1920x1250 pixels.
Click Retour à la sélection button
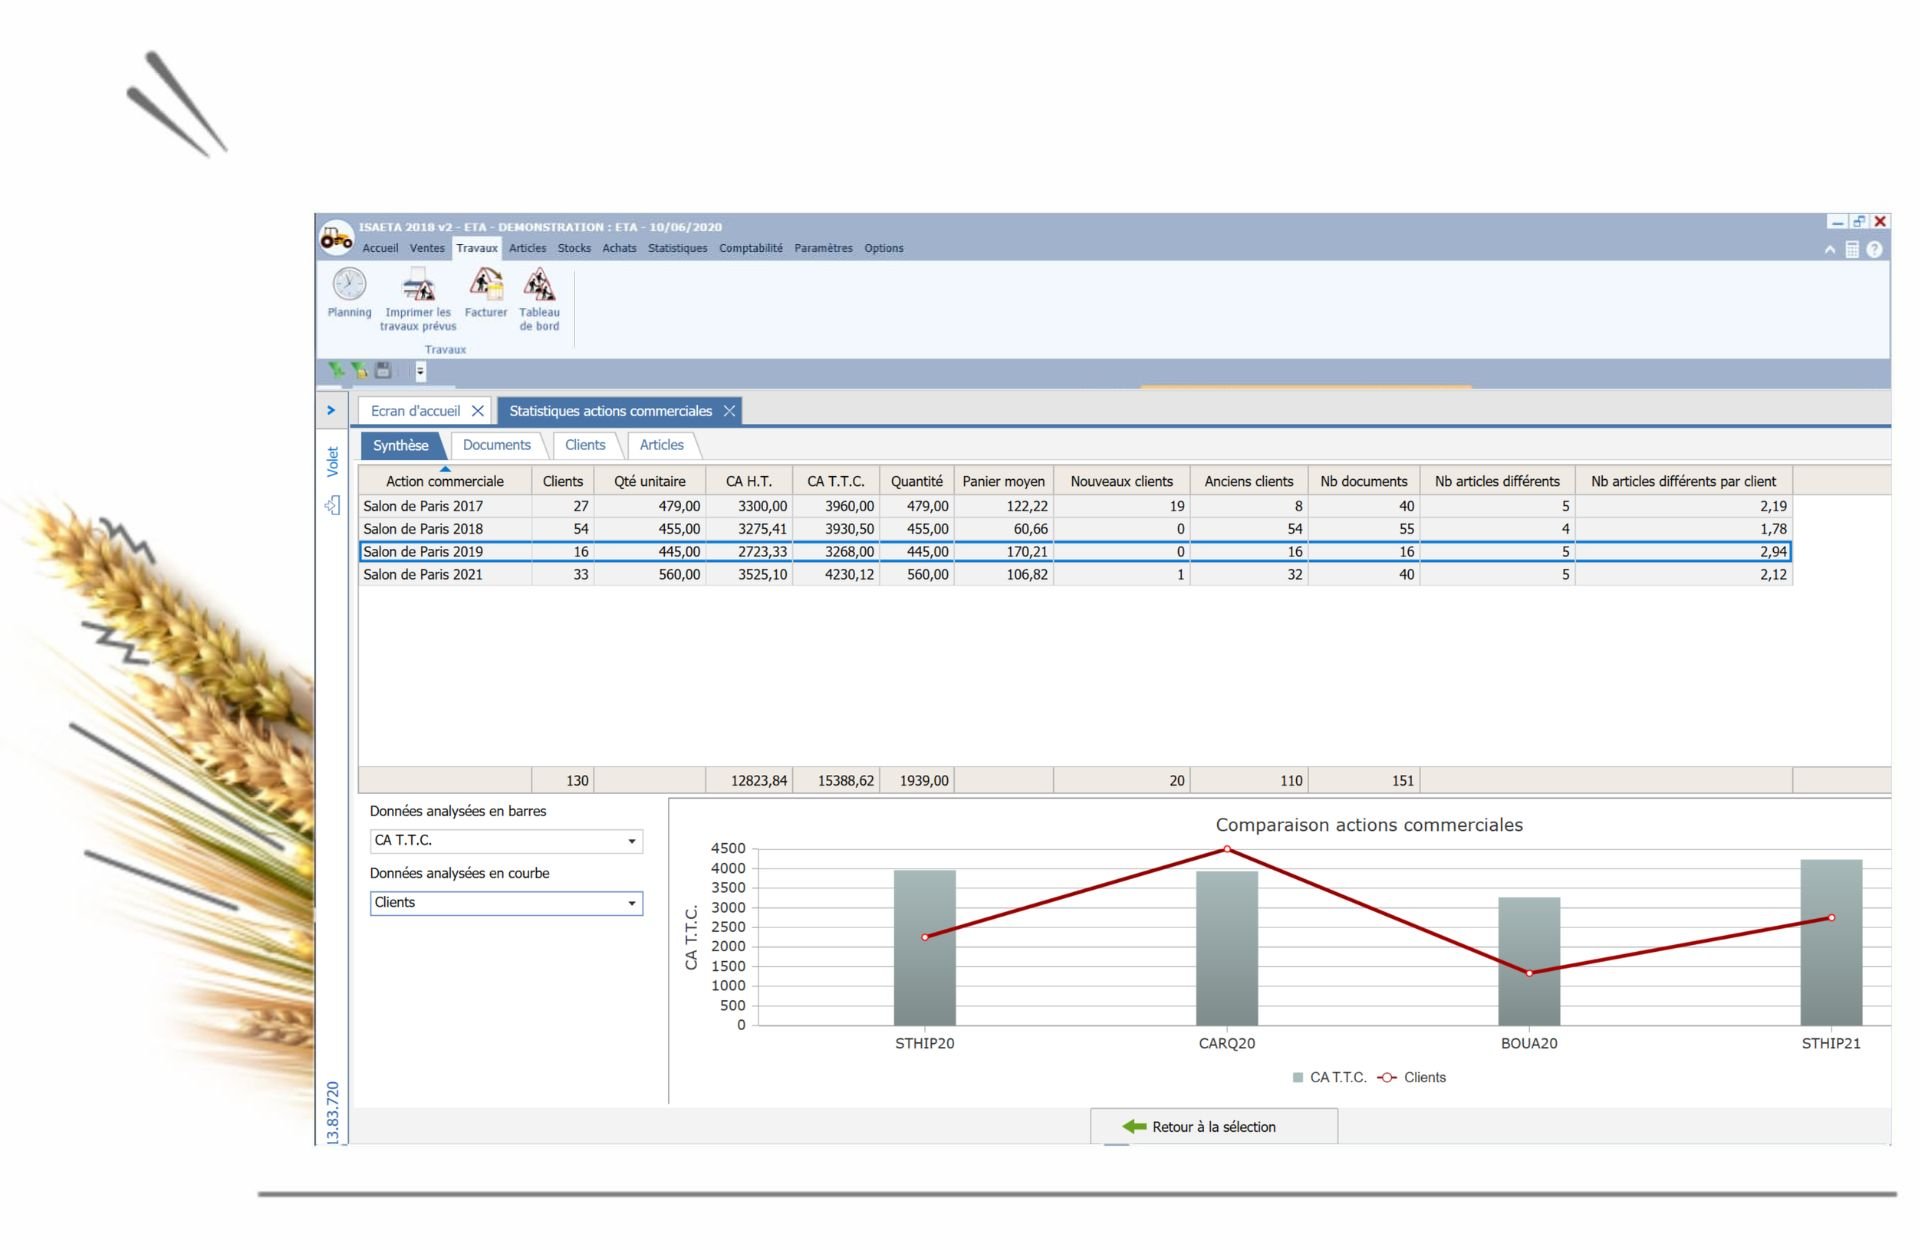1213,1127
